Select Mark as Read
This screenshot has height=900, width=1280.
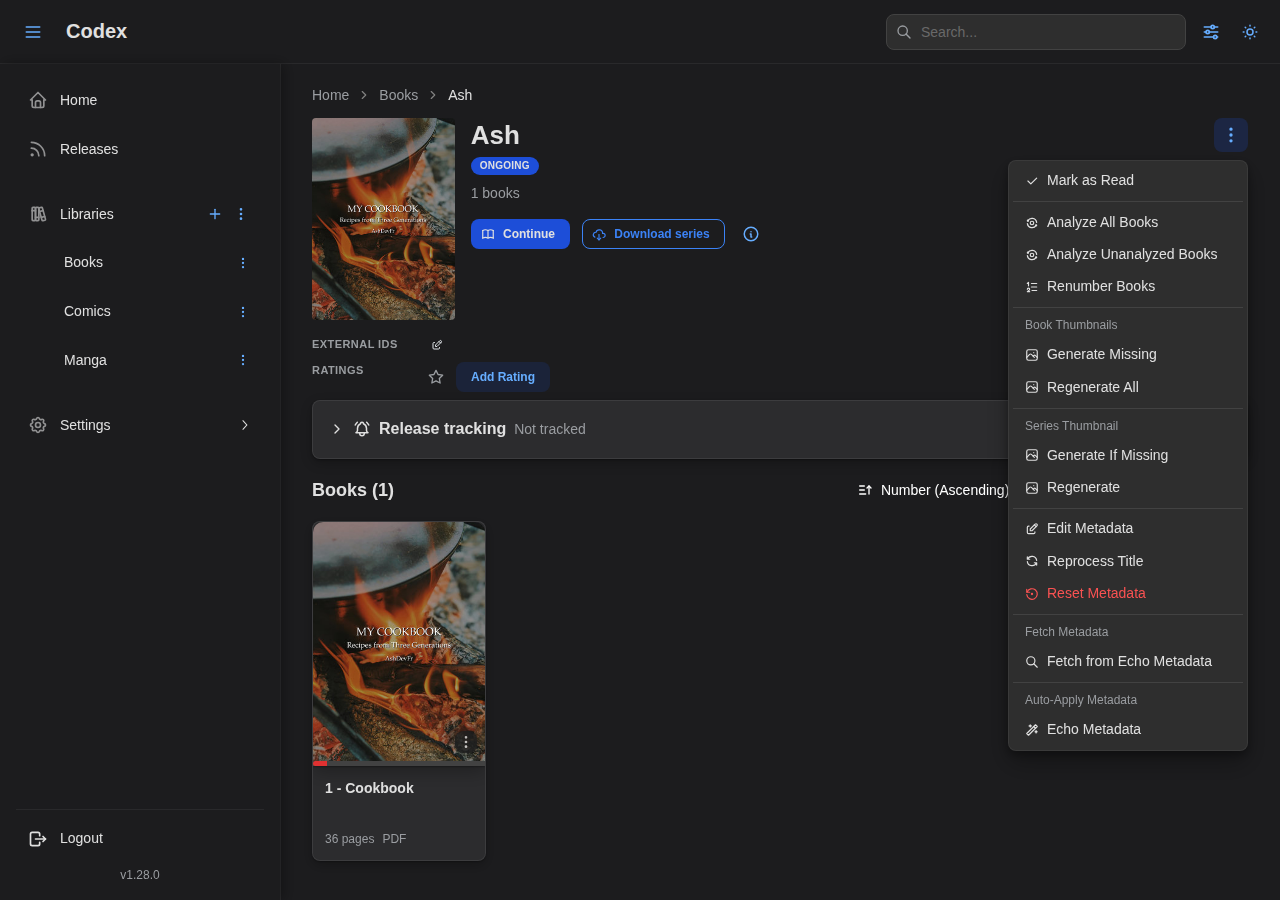(1128, 180)
